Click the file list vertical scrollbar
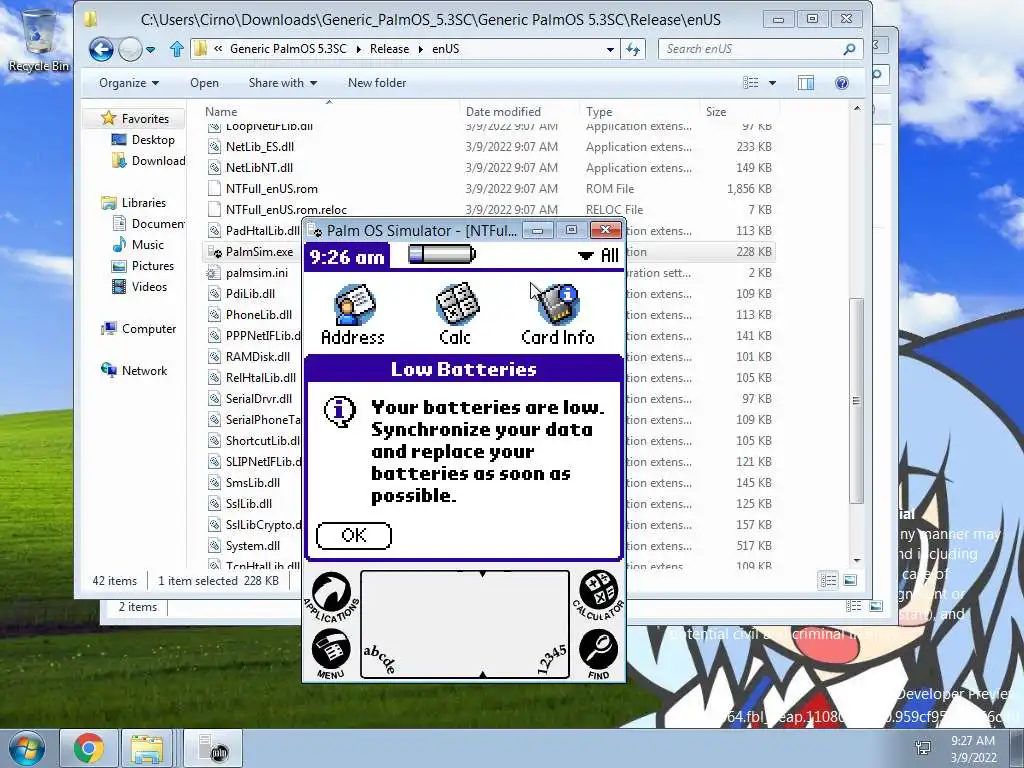 (x=856, y=400)
